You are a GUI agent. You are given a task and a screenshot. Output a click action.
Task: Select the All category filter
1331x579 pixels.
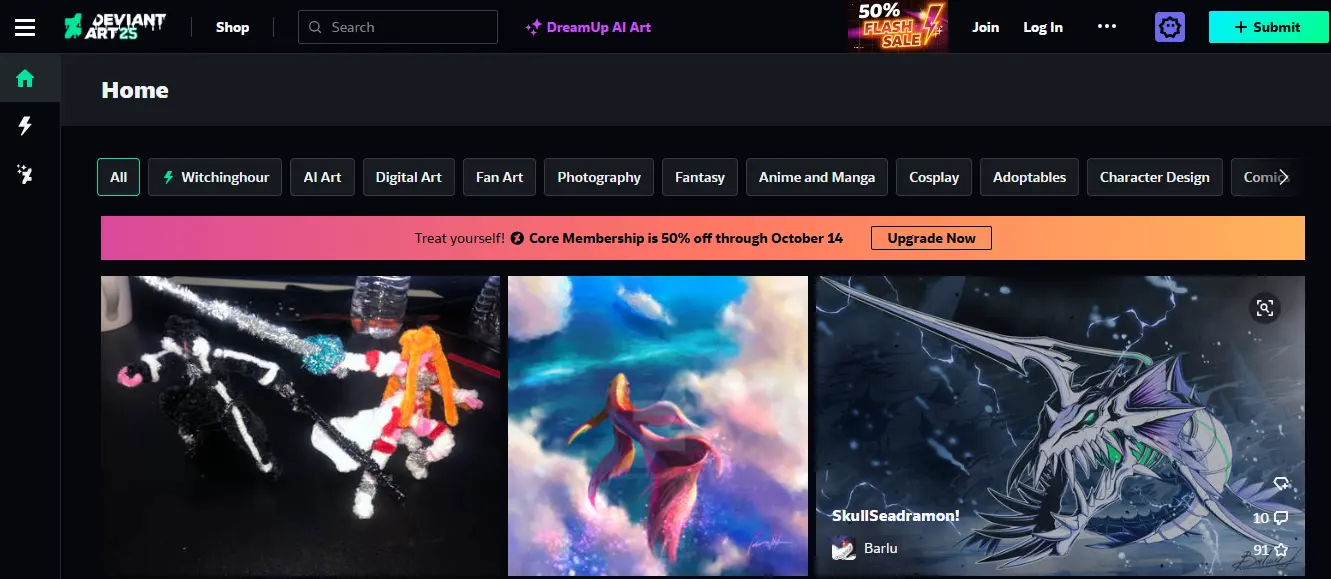118,177
